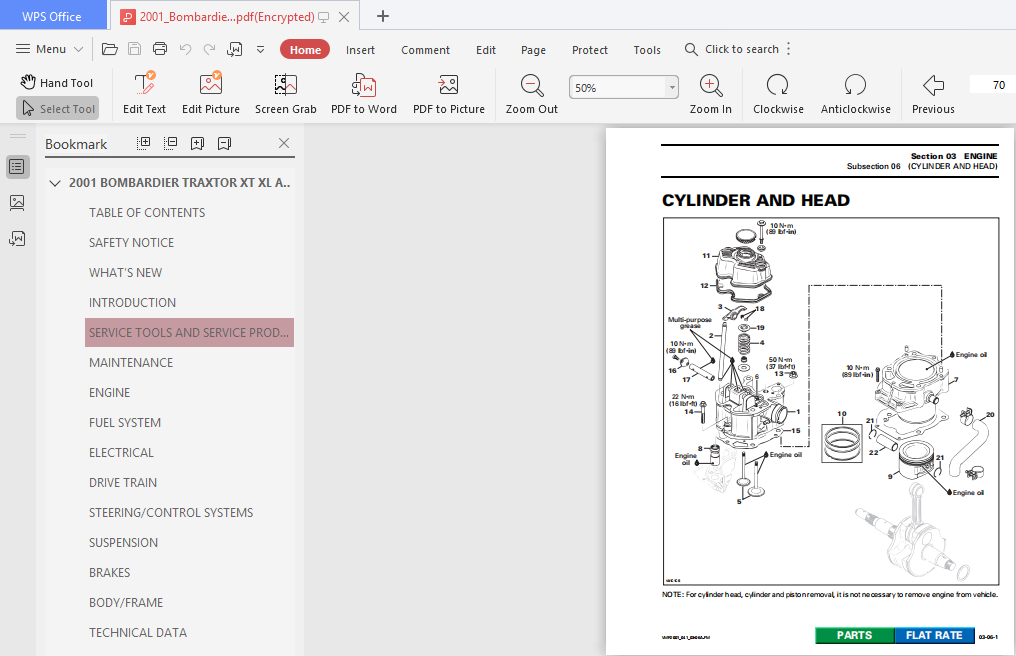Click the Undo arrow icon

coord(185,49)
